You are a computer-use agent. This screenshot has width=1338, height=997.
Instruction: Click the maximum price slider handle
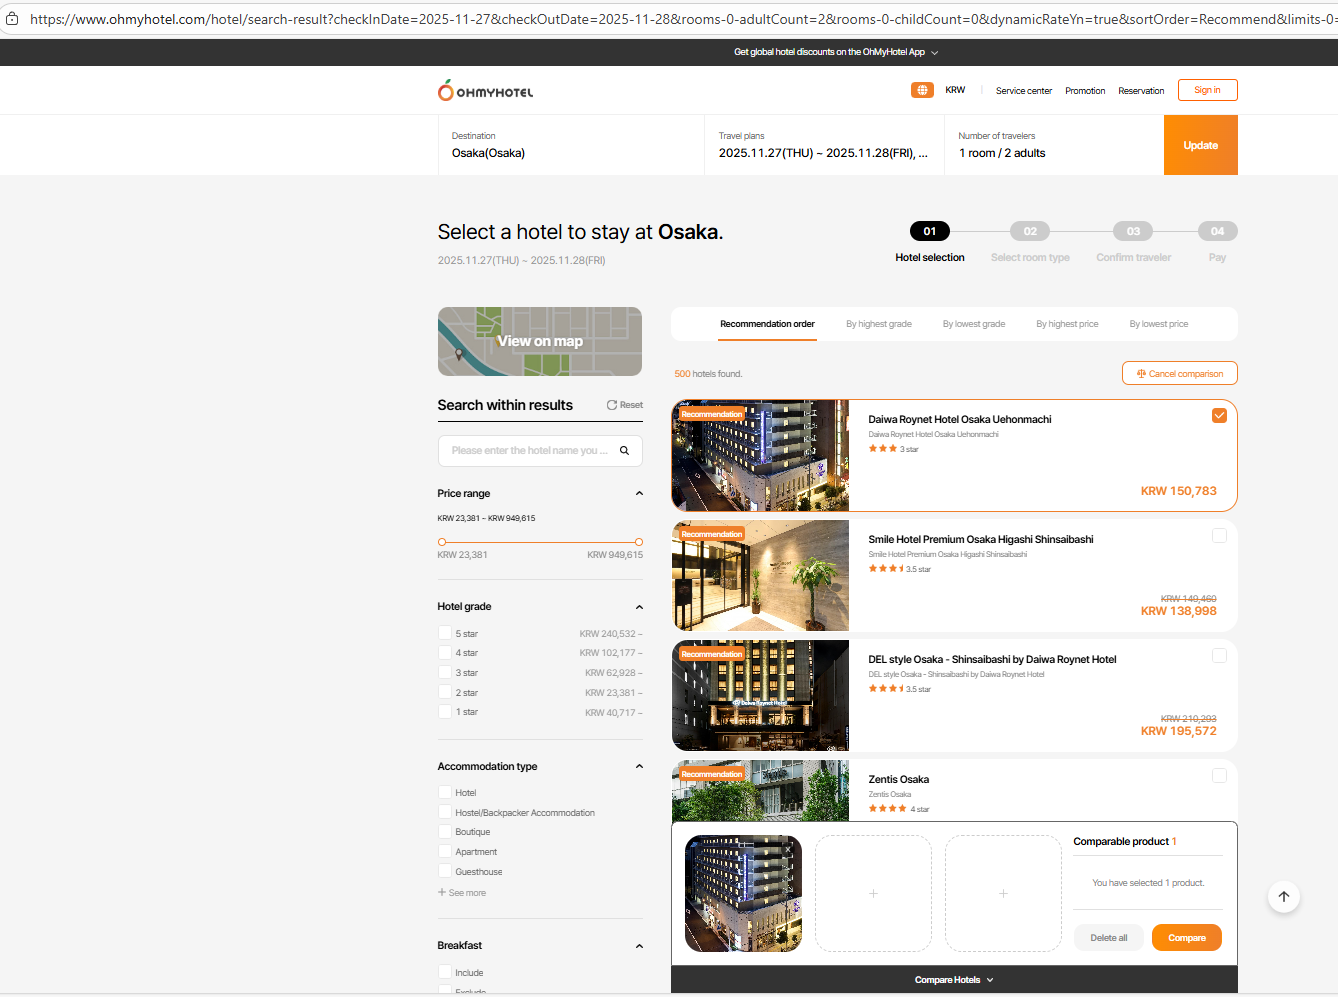pos(639,542)
